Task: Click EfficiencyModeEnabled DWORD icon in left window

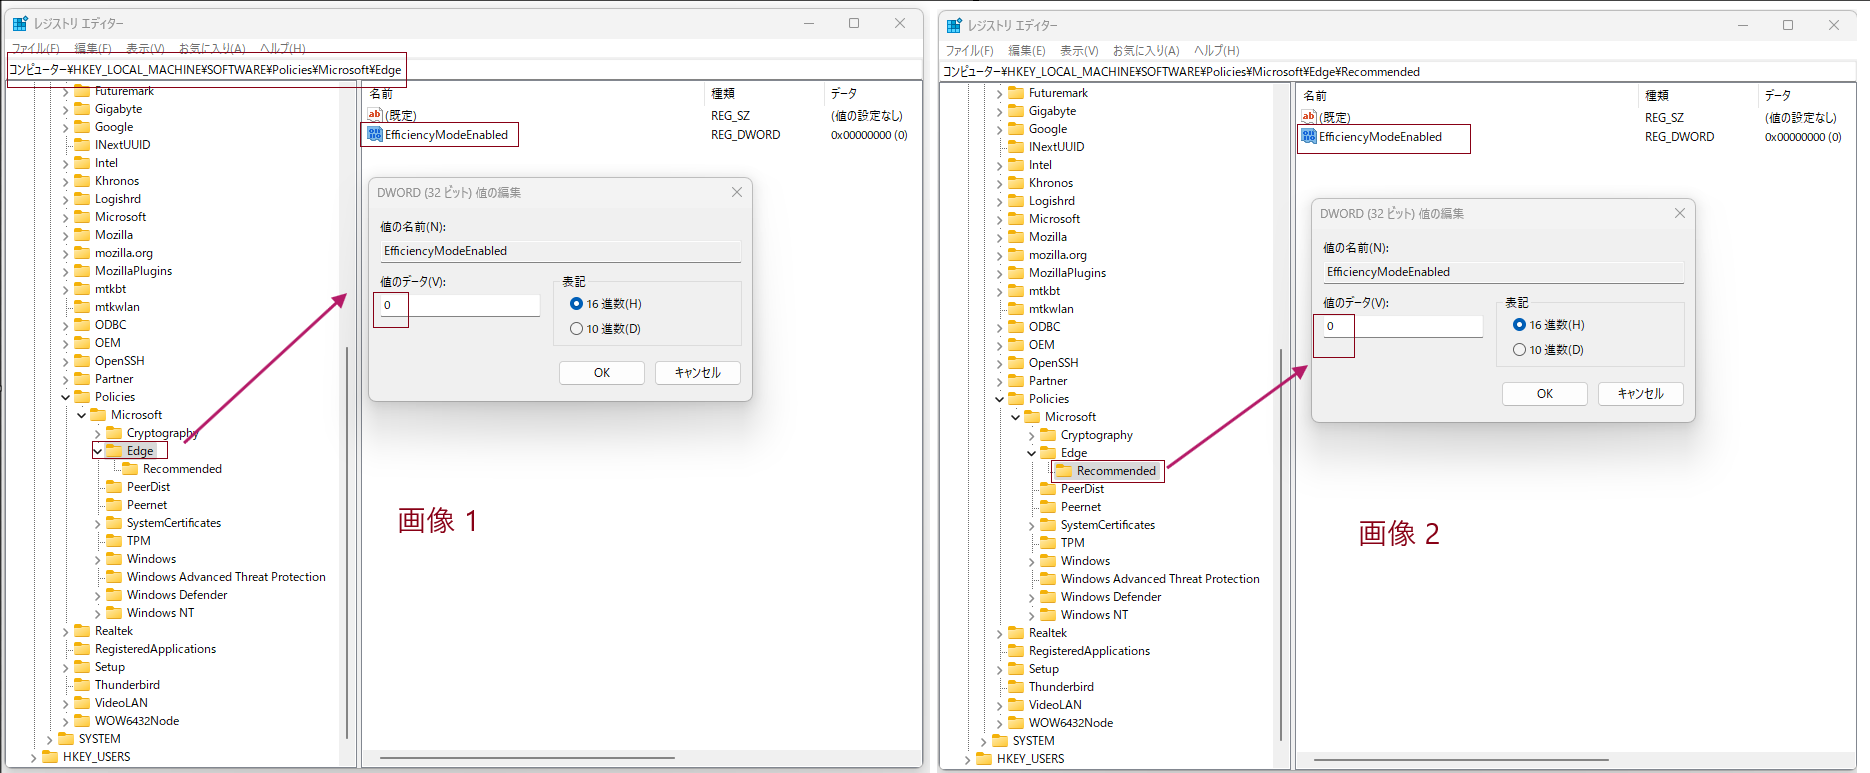Action: (x=375, y=134)
